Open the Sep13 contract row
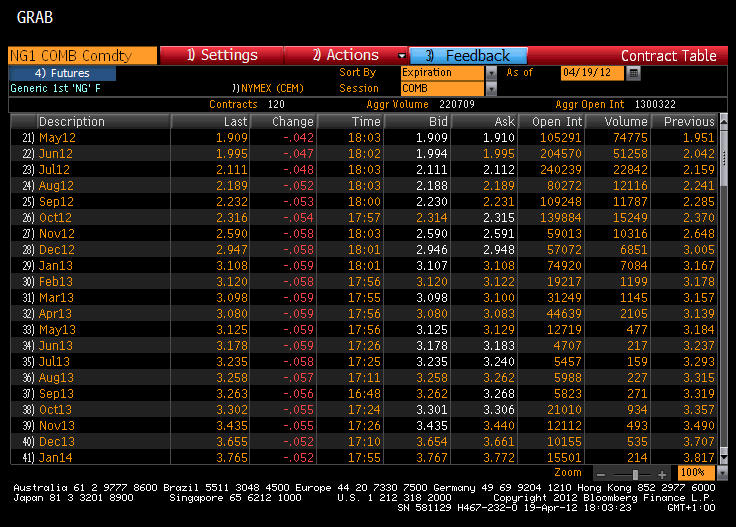This screenshot has height=527, width=736. tap(364, 393)
